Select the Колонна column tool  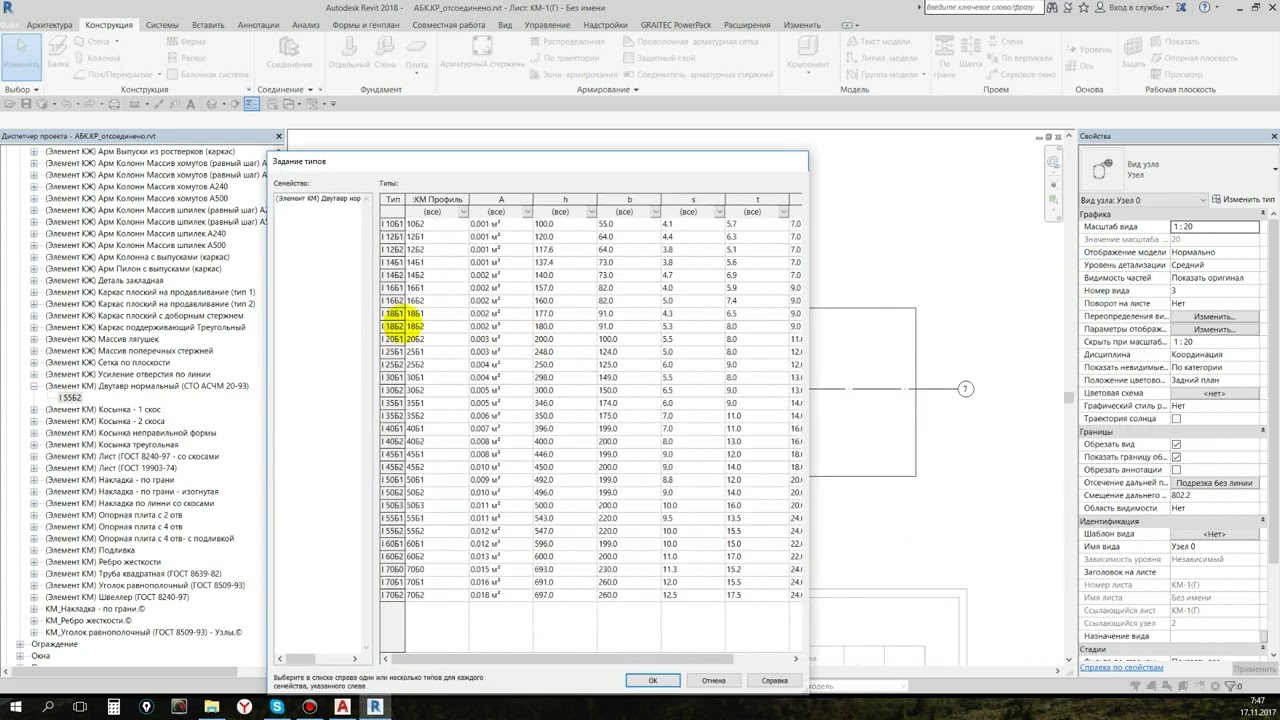coord(96,58)
